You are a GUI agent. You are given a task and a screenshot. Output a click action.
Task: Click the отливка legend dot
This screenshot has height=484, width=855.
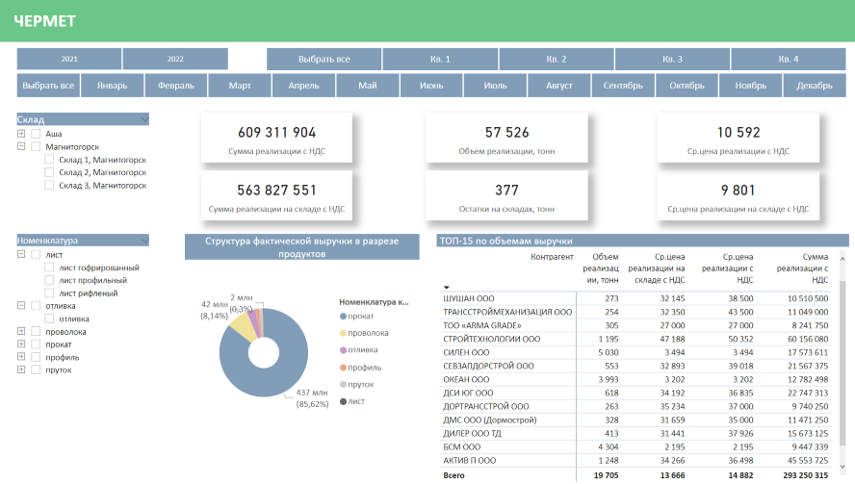pyautogui.click(x=344, y=350)
